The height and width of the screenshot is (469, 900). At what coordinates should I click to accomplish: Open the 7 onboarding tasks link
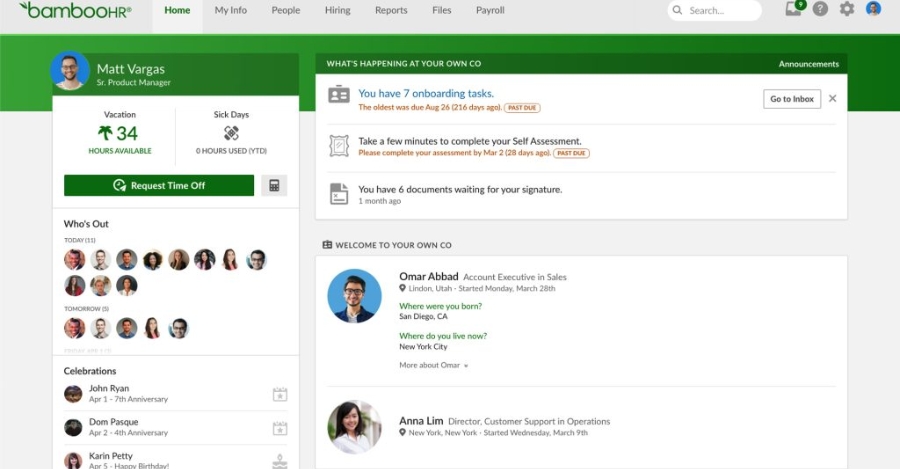click(426, 93)
